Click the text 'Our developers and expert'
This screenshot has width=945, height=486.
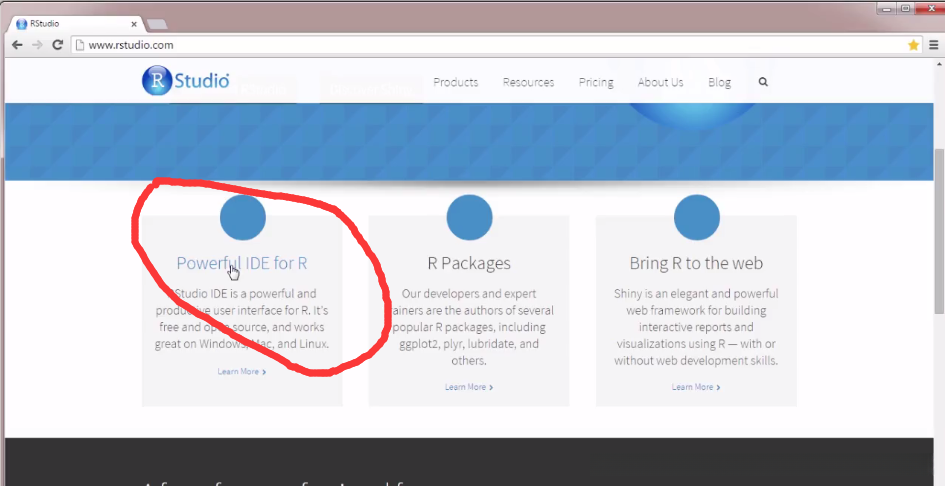[469, 294]
